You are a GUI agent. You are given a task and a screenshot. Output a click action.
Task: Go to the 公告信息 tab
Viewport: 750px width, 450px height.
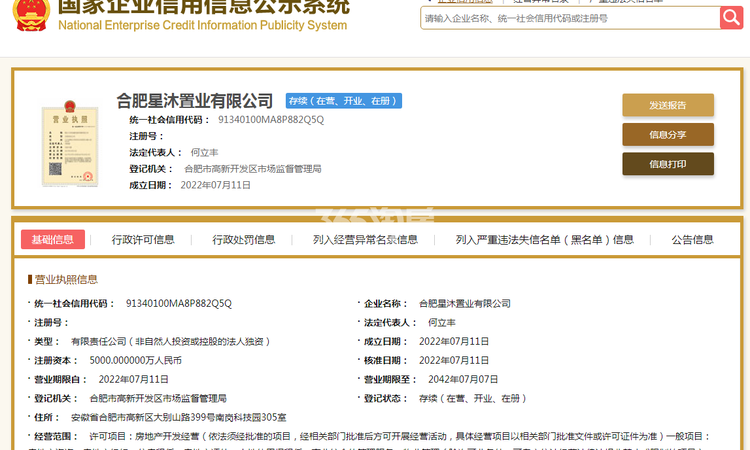coord(692,240)
